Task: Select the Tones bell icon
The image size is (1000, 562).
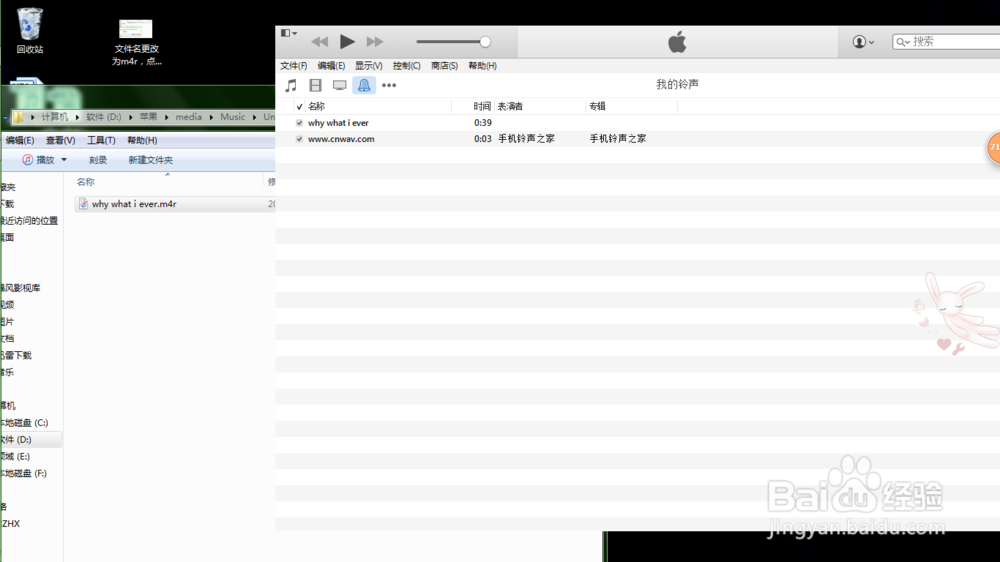Action: 364,85
